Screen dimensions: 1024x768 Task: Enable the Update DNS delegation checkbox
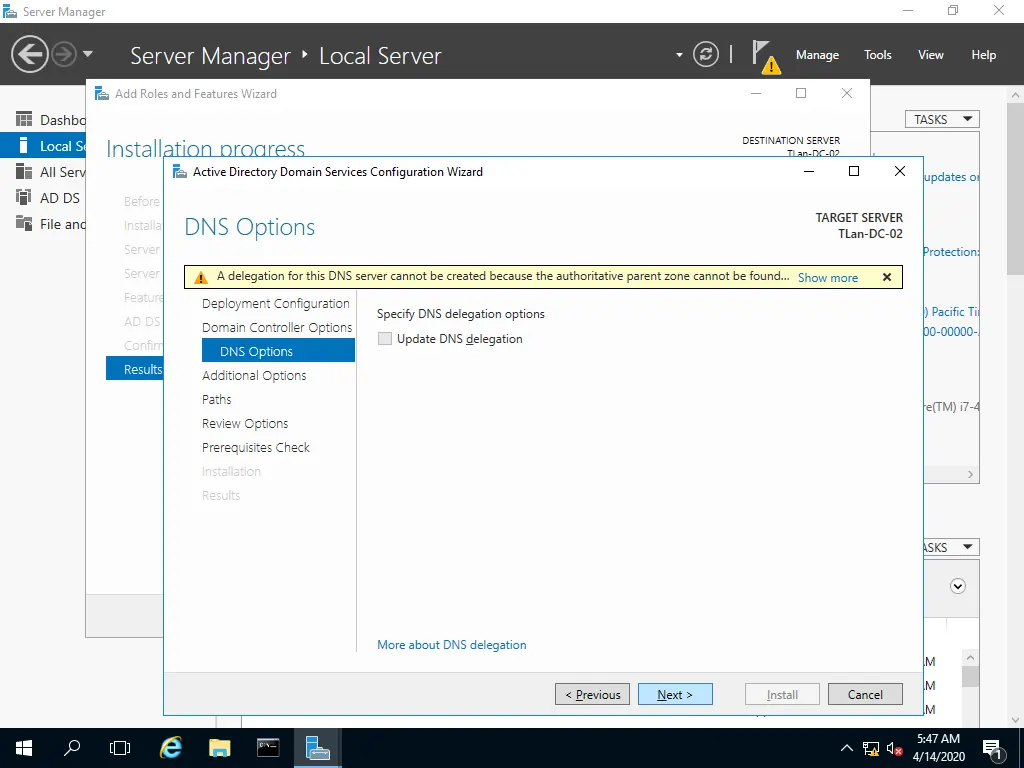click(x=385, y=338)
